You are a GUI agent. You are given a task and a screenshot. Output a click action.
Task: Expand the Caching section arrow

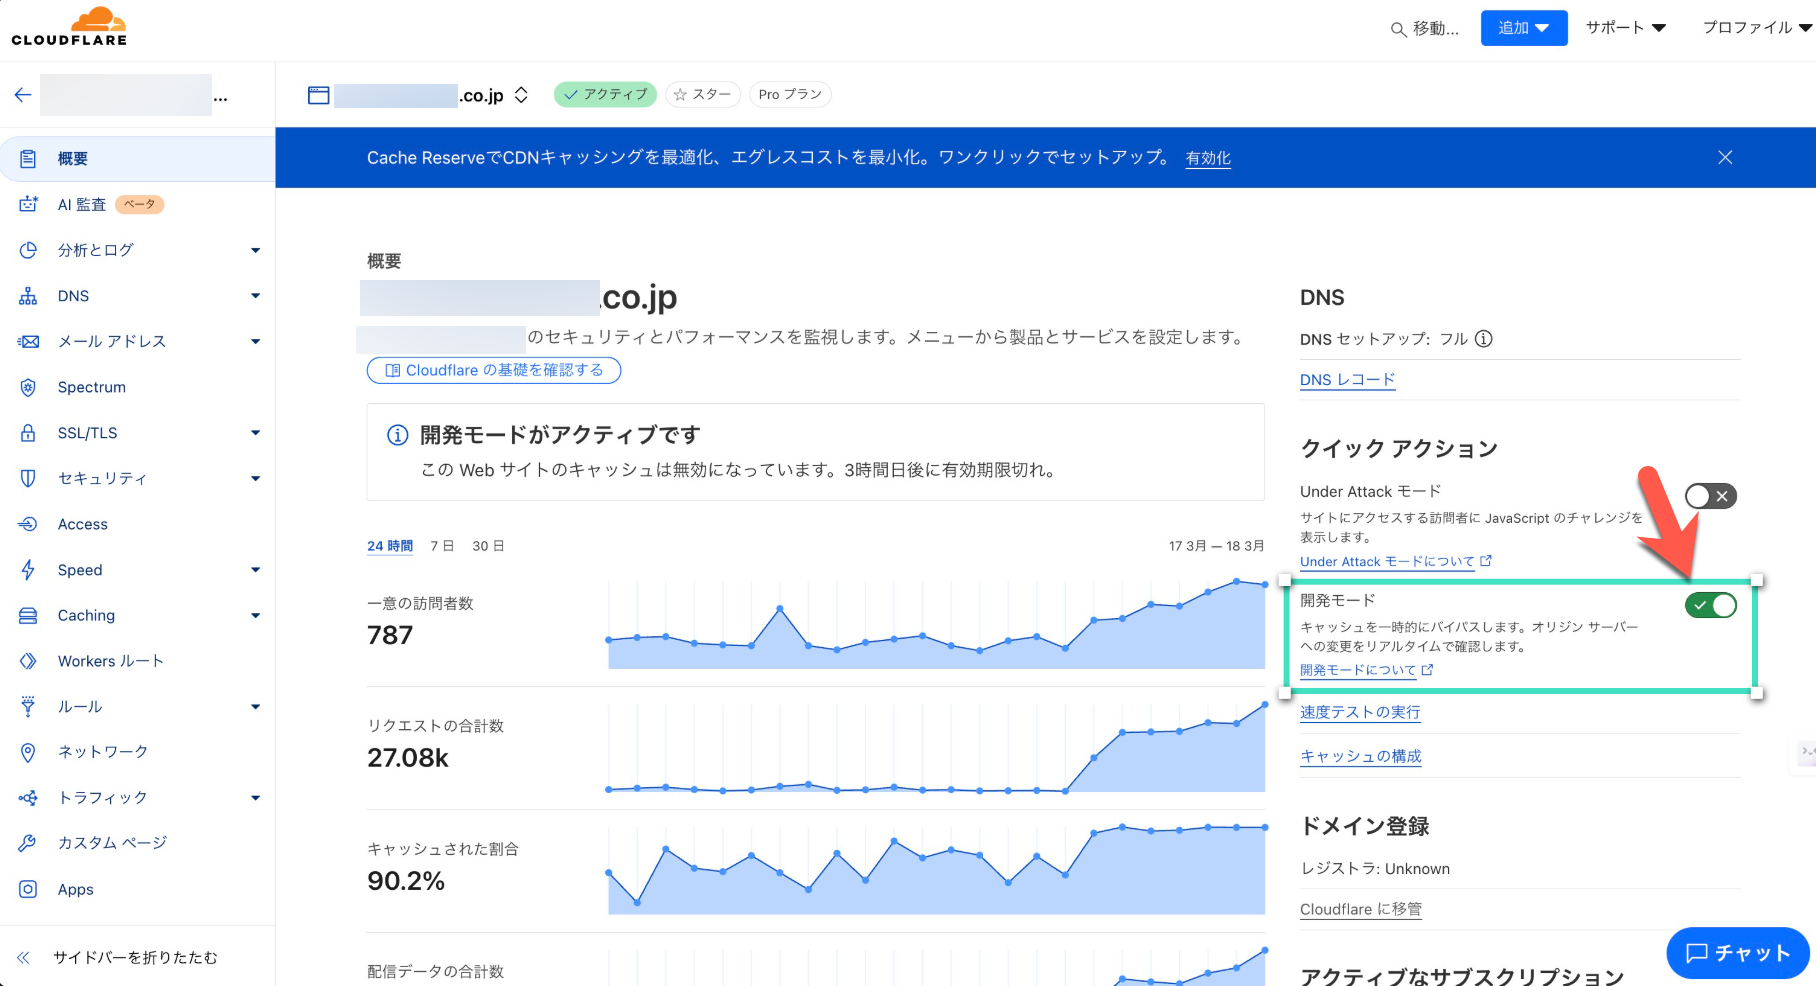[255, 615]
